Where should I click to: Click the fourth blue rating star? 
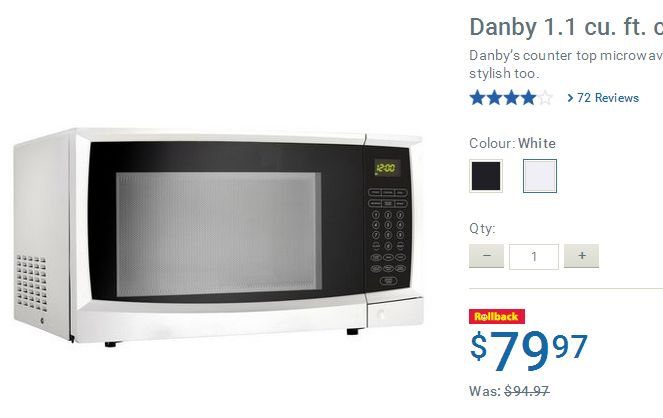point(528,98)
